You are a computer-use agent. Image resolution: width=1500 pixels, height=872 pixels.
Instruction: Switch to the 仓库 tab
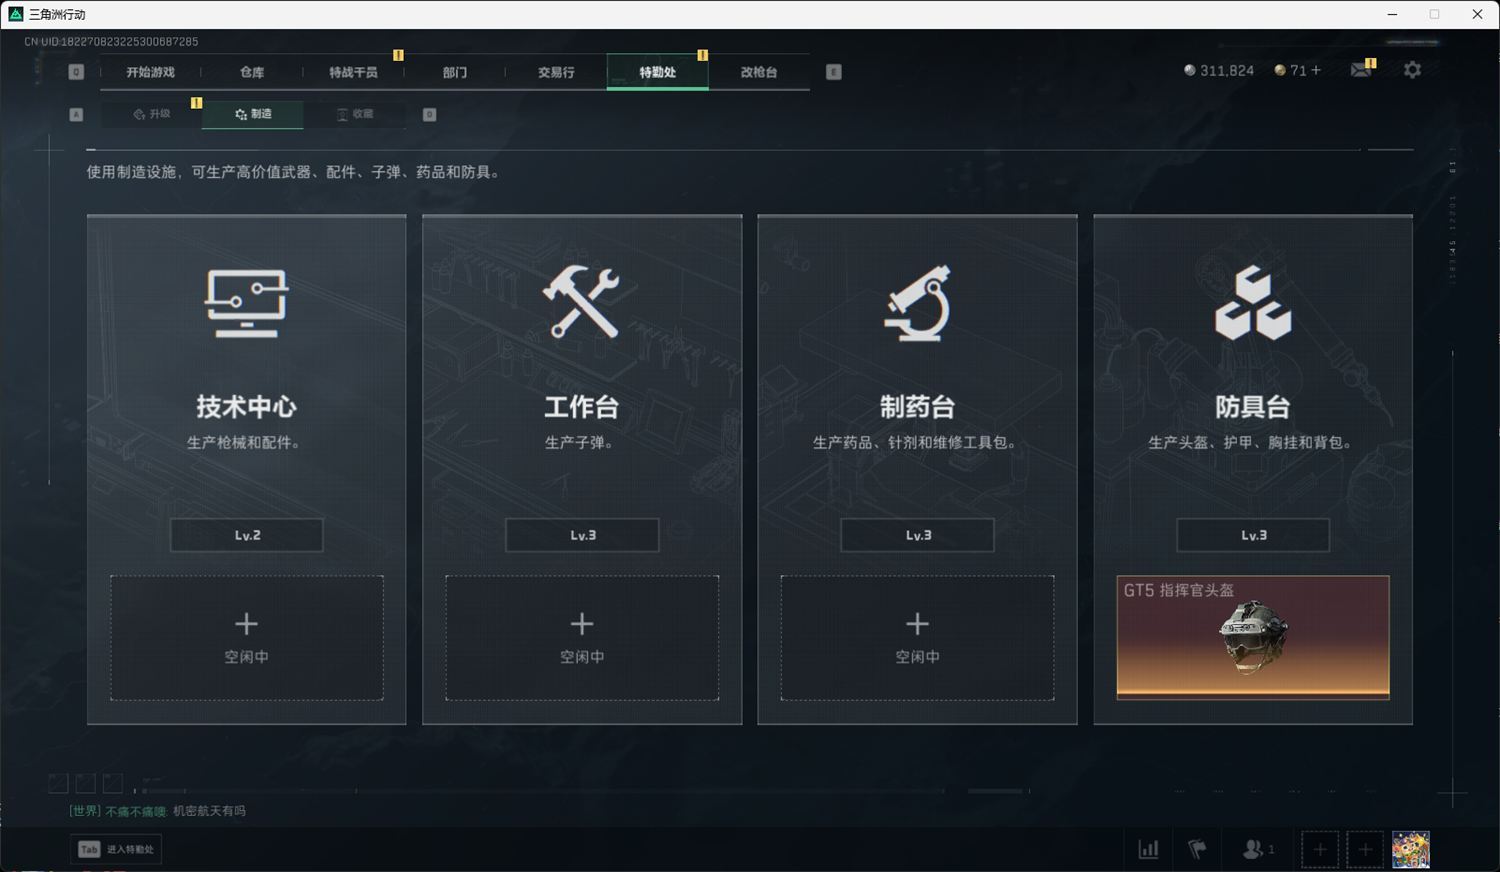click(252, 72)
